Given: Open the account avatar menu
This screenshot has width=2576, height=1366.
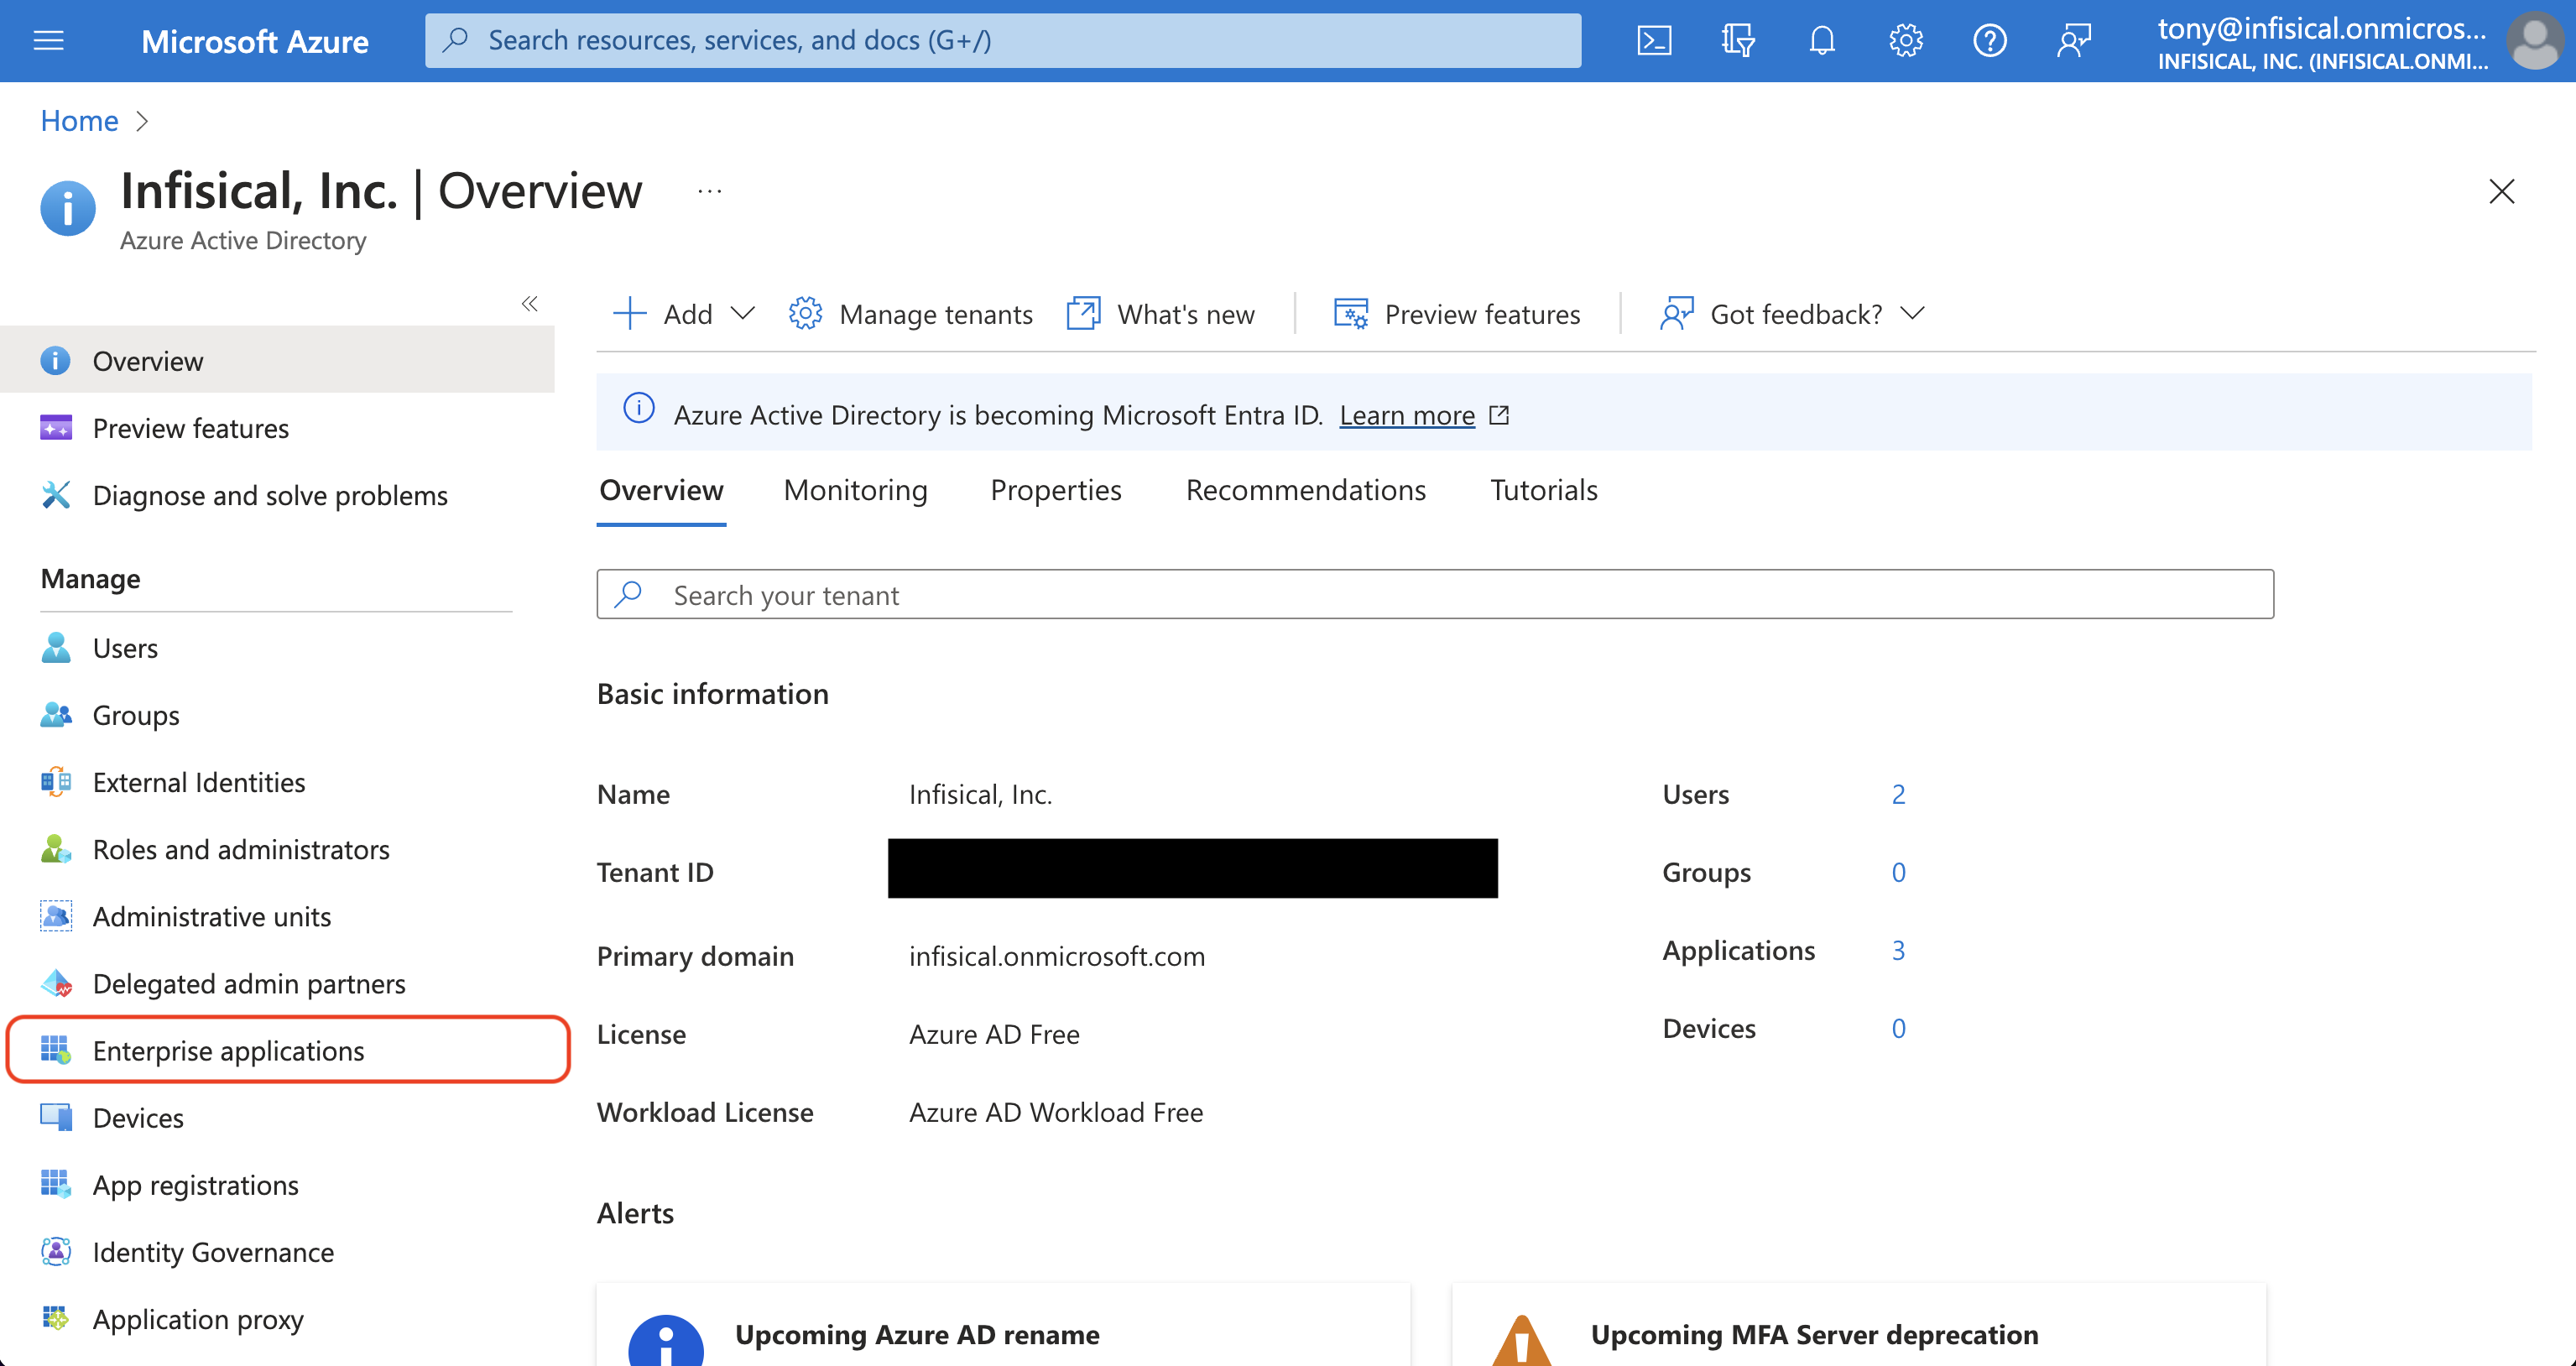Looking at the screenshot, I should coord(2535,41).
